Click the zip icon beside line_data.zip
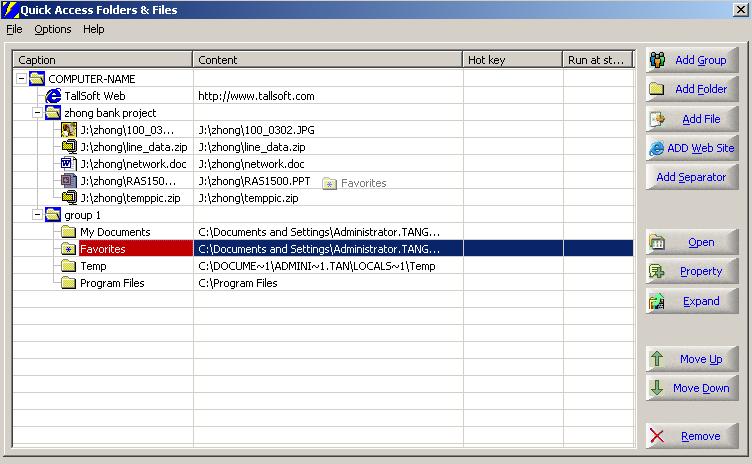752x464 pixels. 69,147
